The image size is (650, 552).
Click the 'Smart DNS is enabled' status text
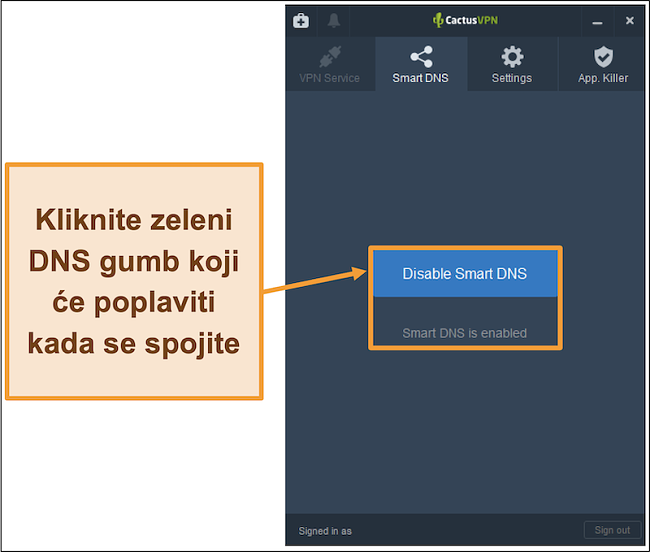point(465,333)
